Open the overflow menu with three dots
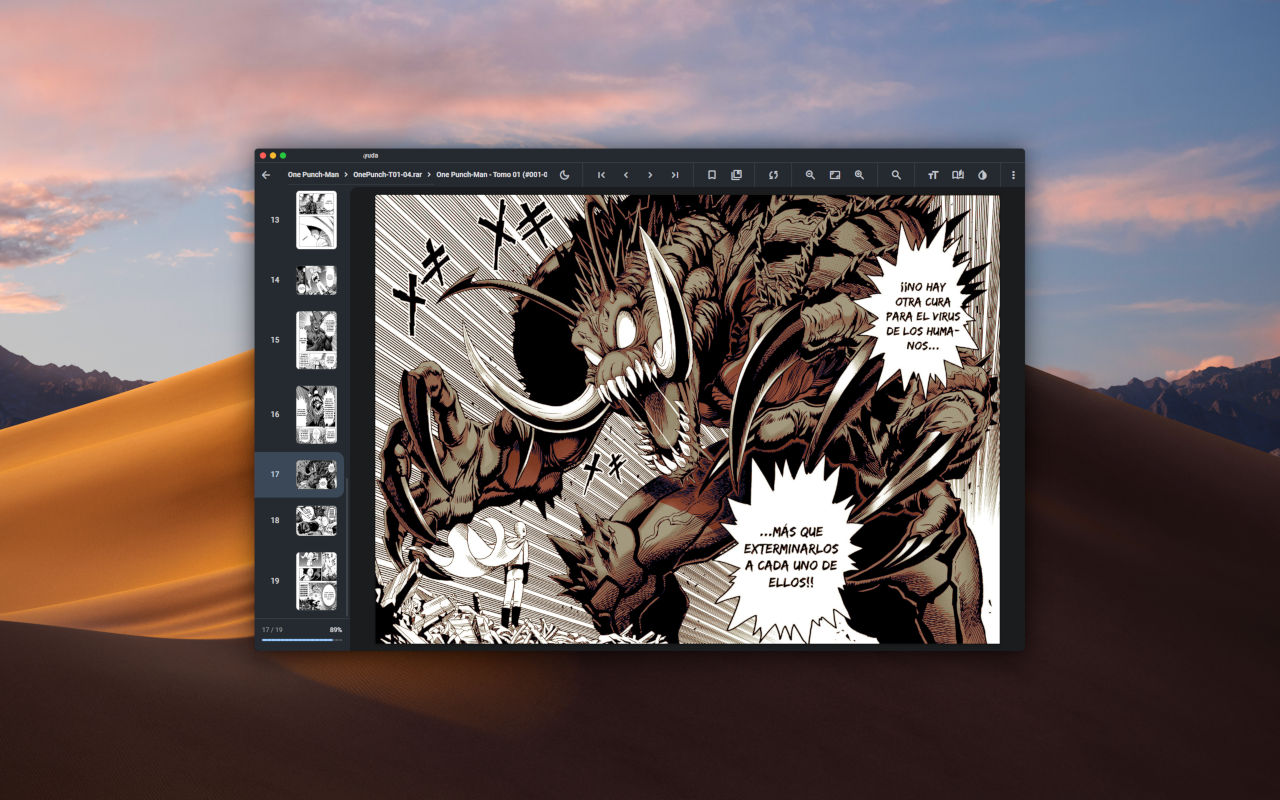1280x800 pixels. click(x=1012, y=174)
